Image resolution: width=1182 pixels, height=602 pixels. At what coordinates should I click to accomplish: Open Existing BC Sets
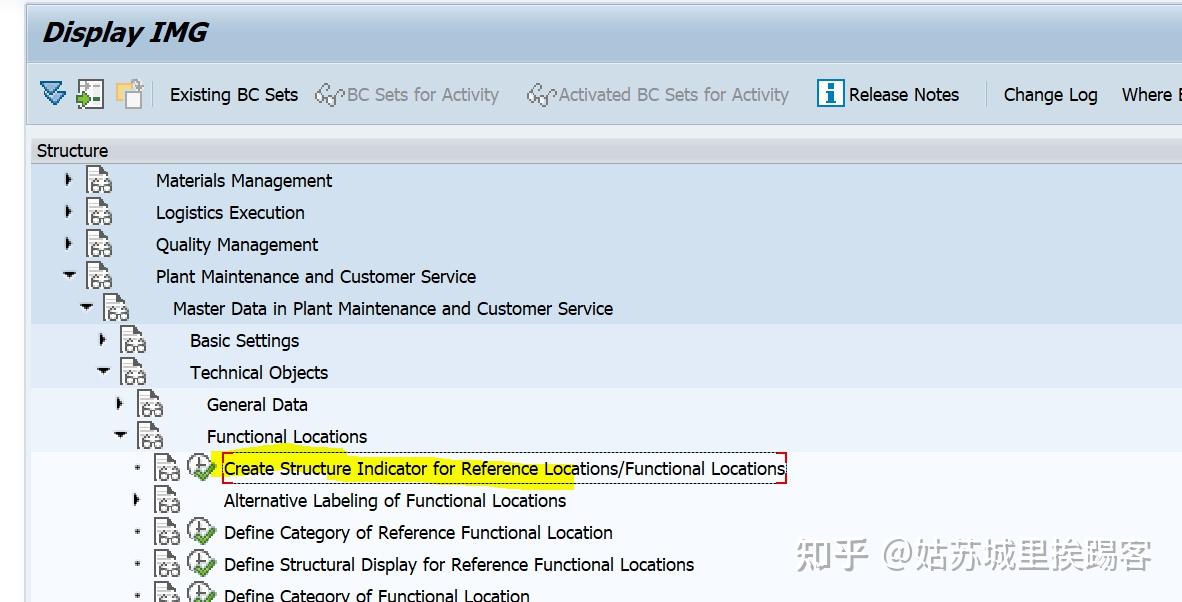pyautogui.click(x=234, y=95)
